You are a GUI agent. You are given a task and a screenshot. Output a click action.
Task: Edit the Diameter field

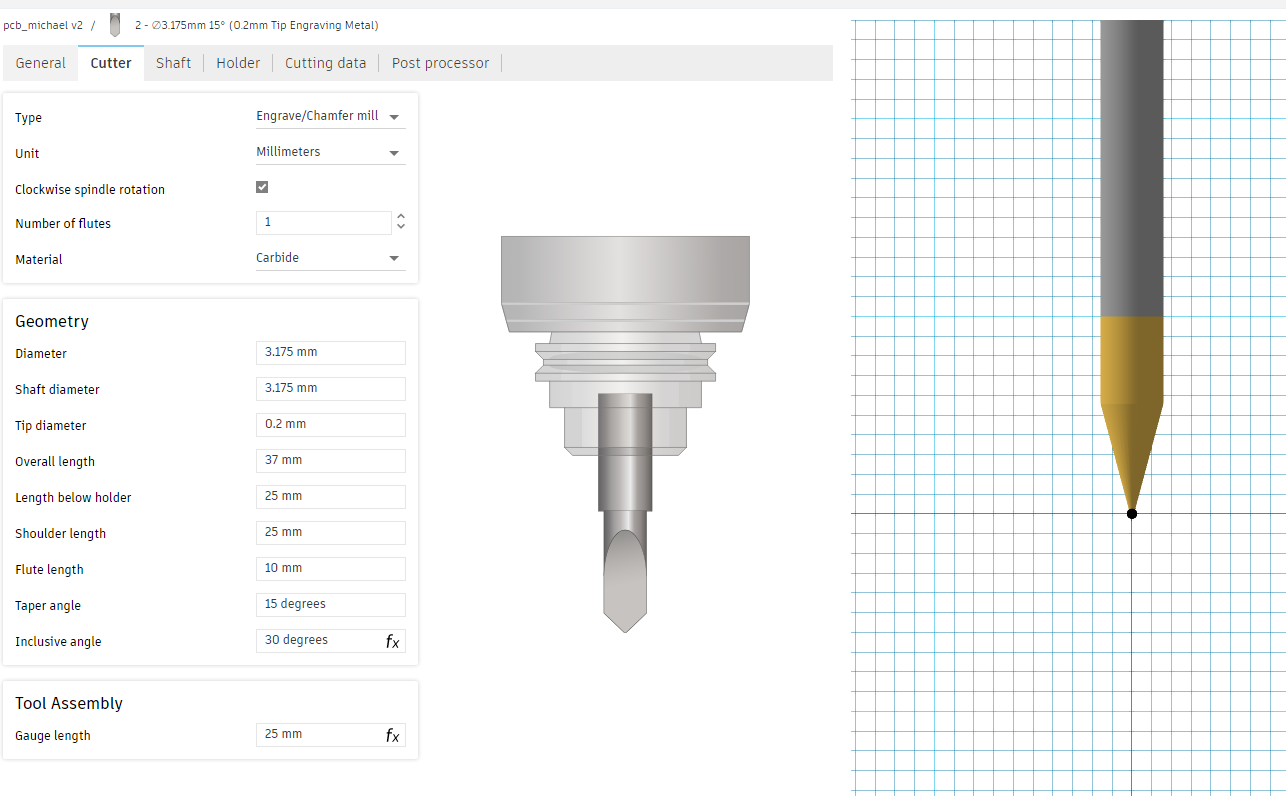click(331, 353)
